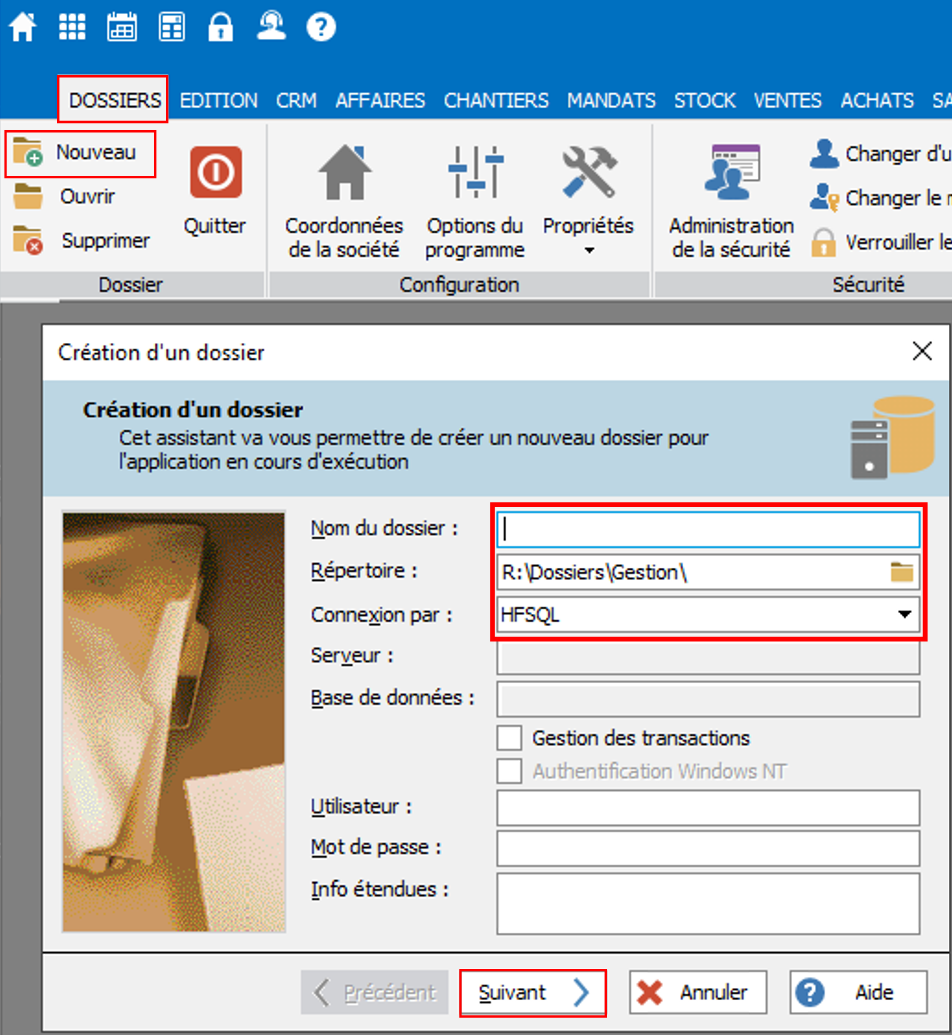Click the Base de données field

point(708,700)
